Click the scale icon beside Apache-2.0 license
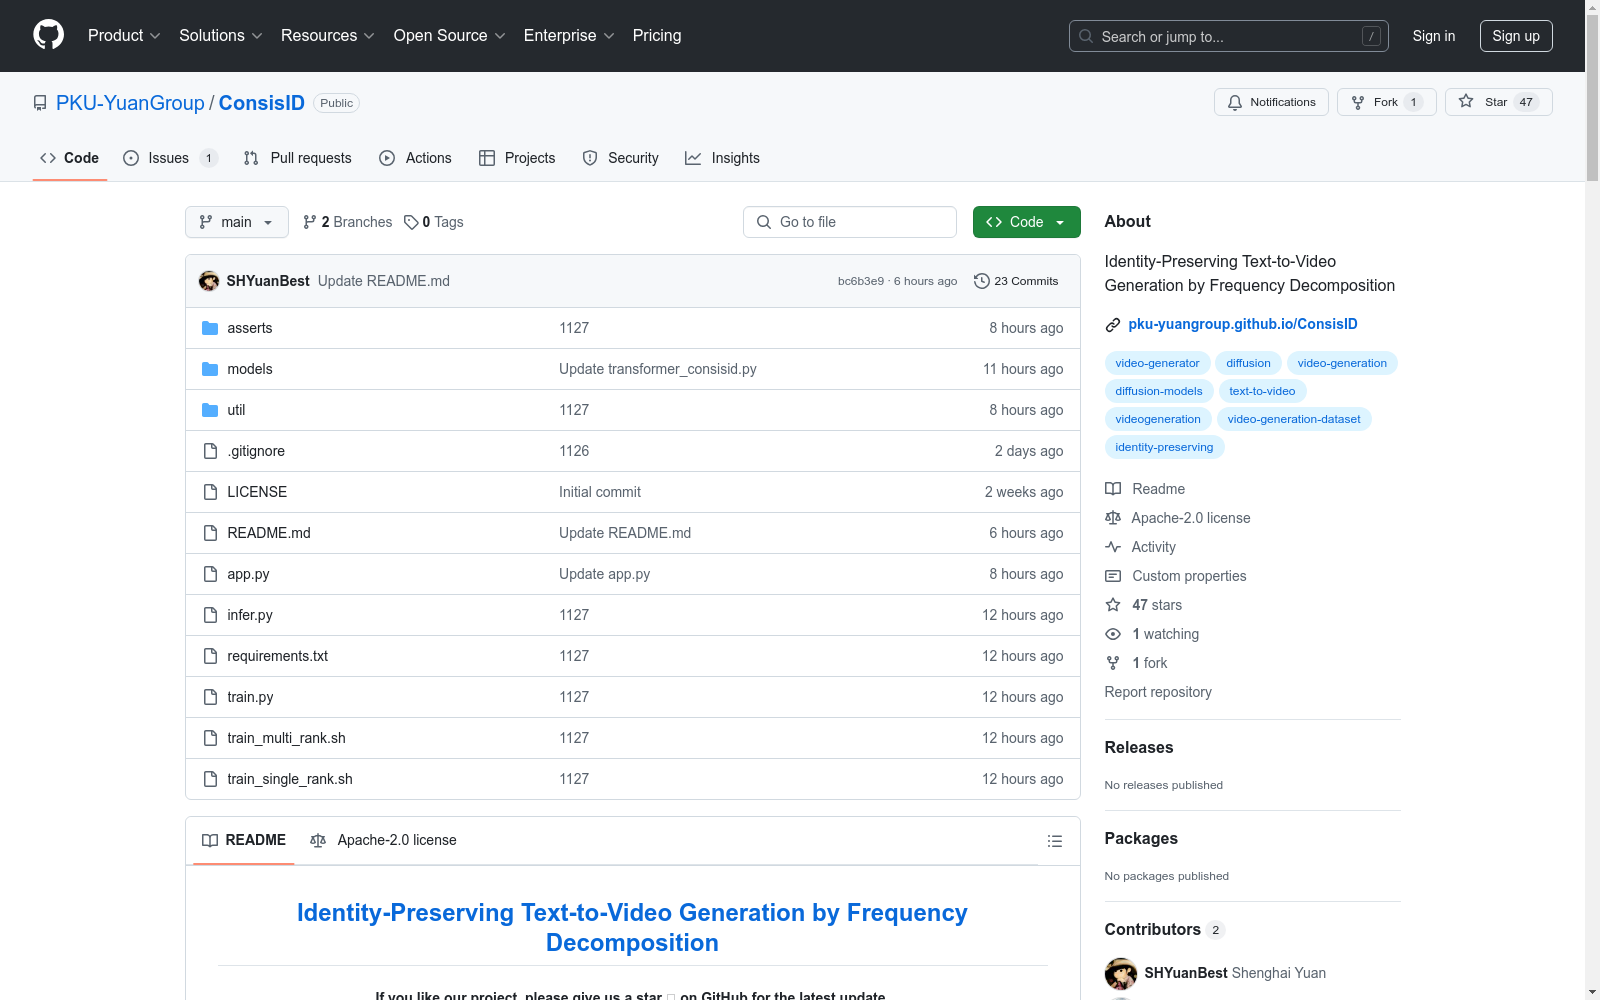Viewport: 1600px width, 1000px height. pyautogui.click(x=1113, y=518)
